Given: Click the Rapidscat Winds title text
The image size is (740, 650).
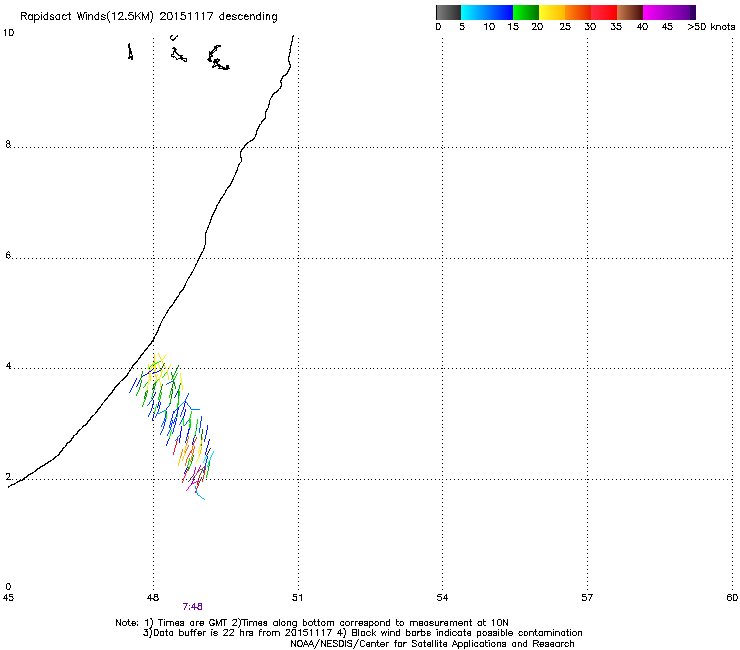Looking at the screenshot, I should (x=149, y=16).
